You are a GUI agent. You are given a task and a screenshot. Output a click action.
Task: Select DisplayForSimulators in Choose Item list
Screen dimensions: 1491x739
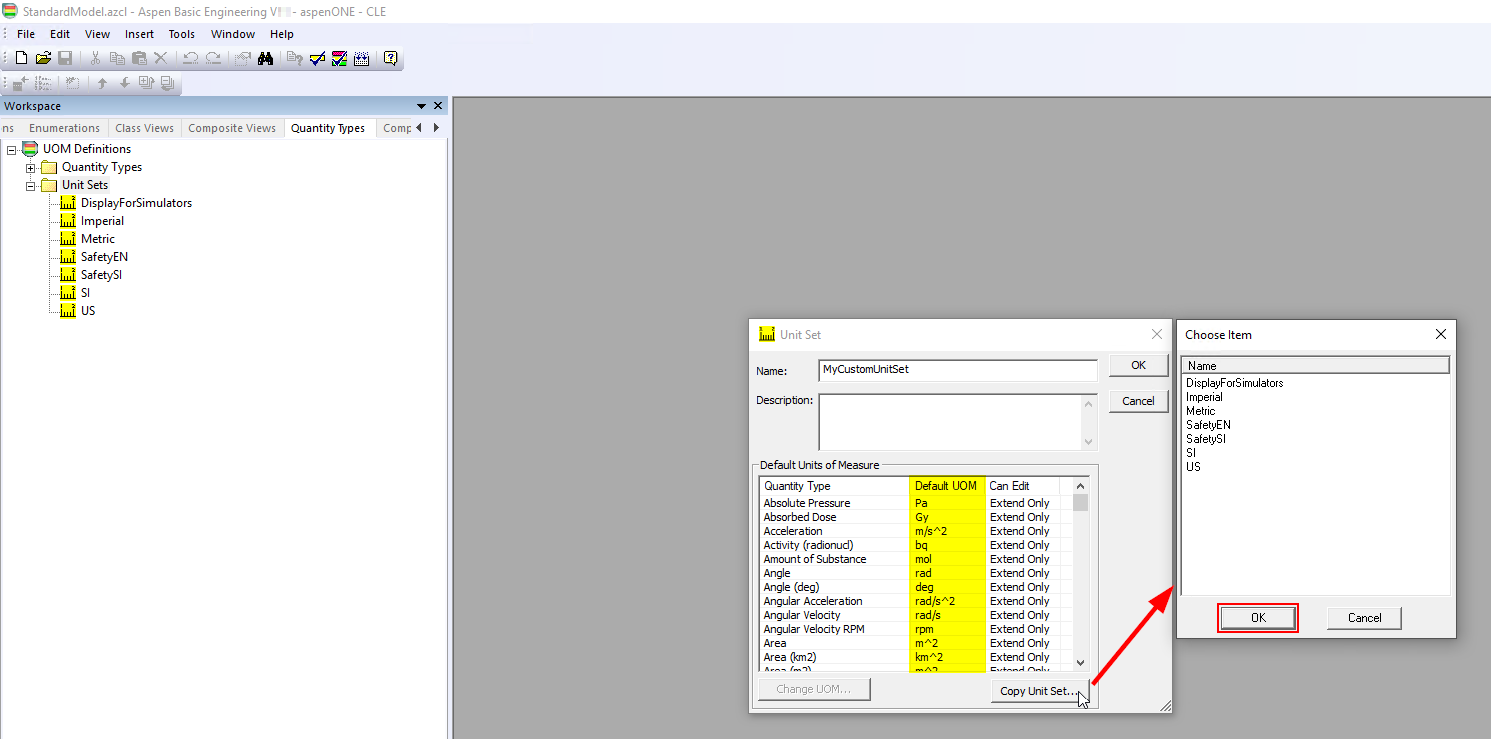pyautogui.click(x=1234, y=383)
